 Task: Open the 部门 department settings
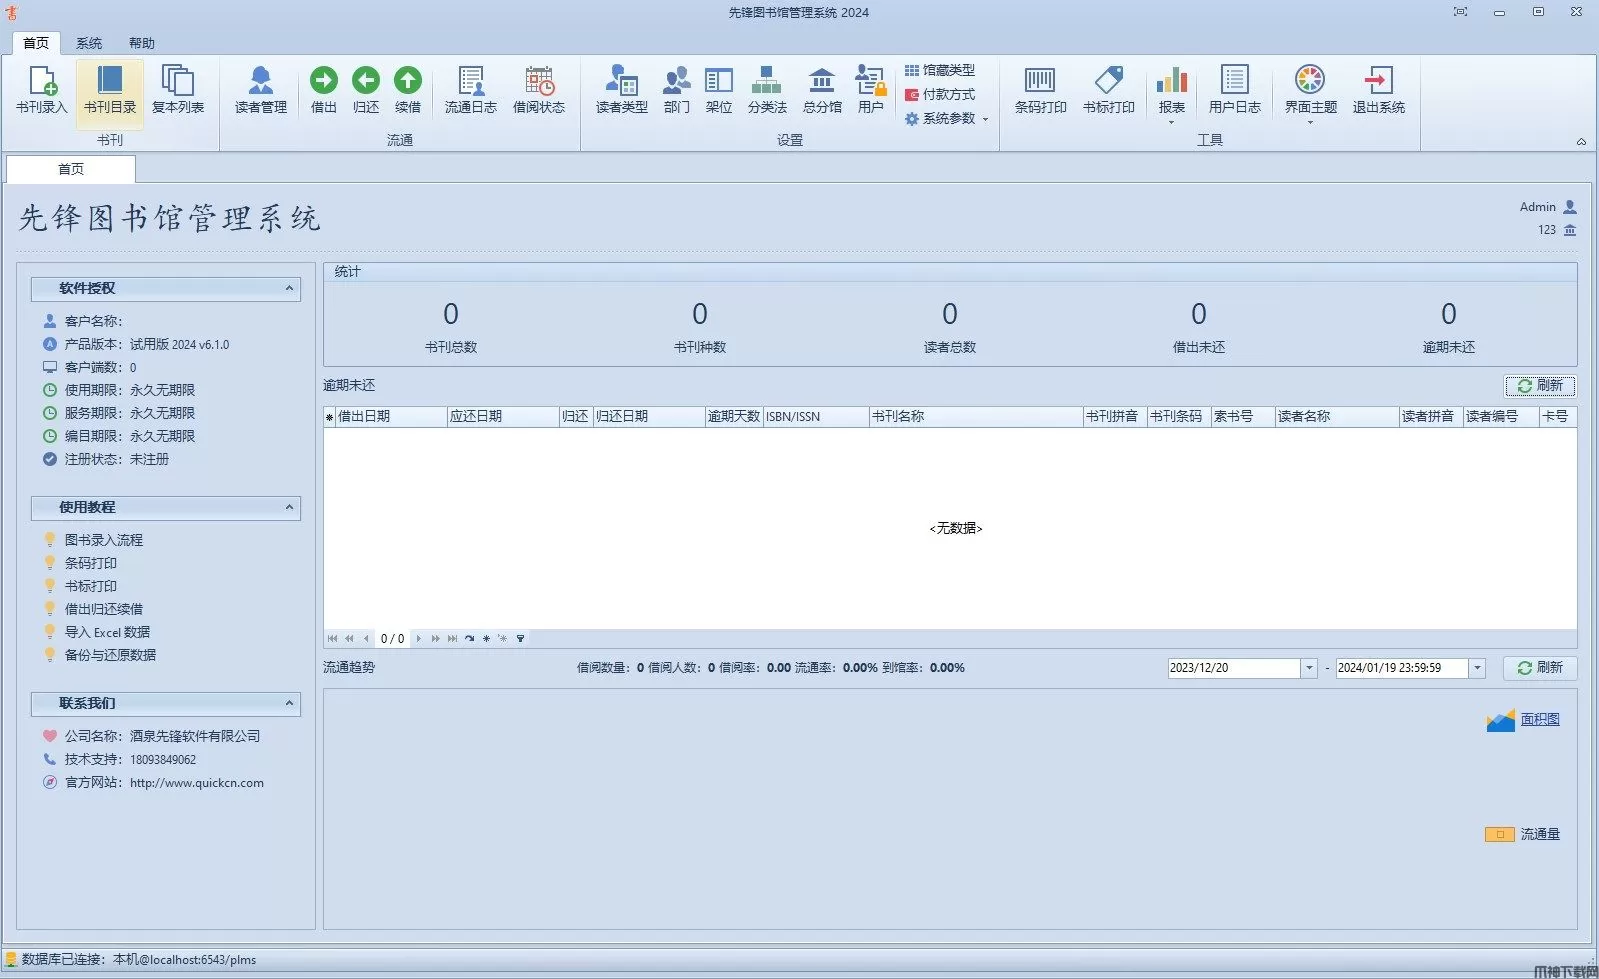[x=677, y=90]
